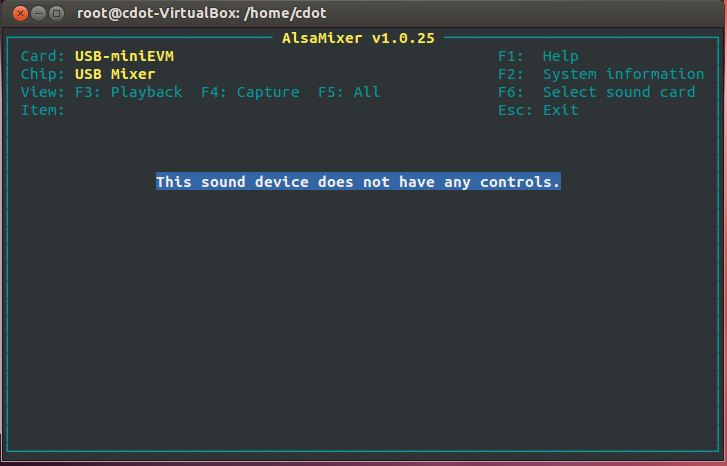
Task: Switch to F3 Playback view
Action: (x=129, y=92)
